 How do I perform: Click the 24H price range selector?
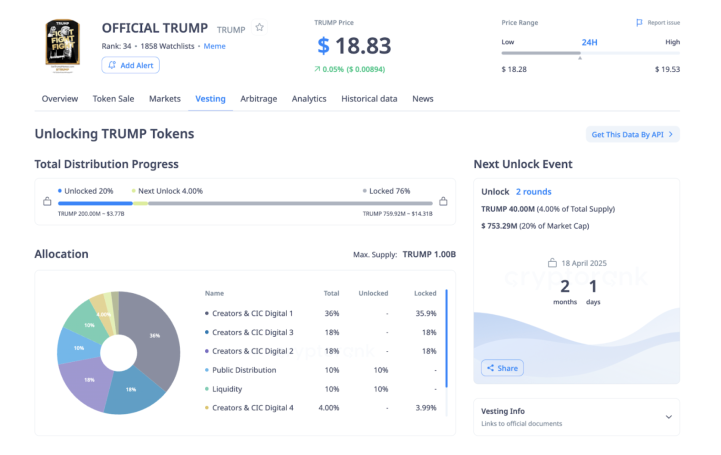[x=589, y=42]
